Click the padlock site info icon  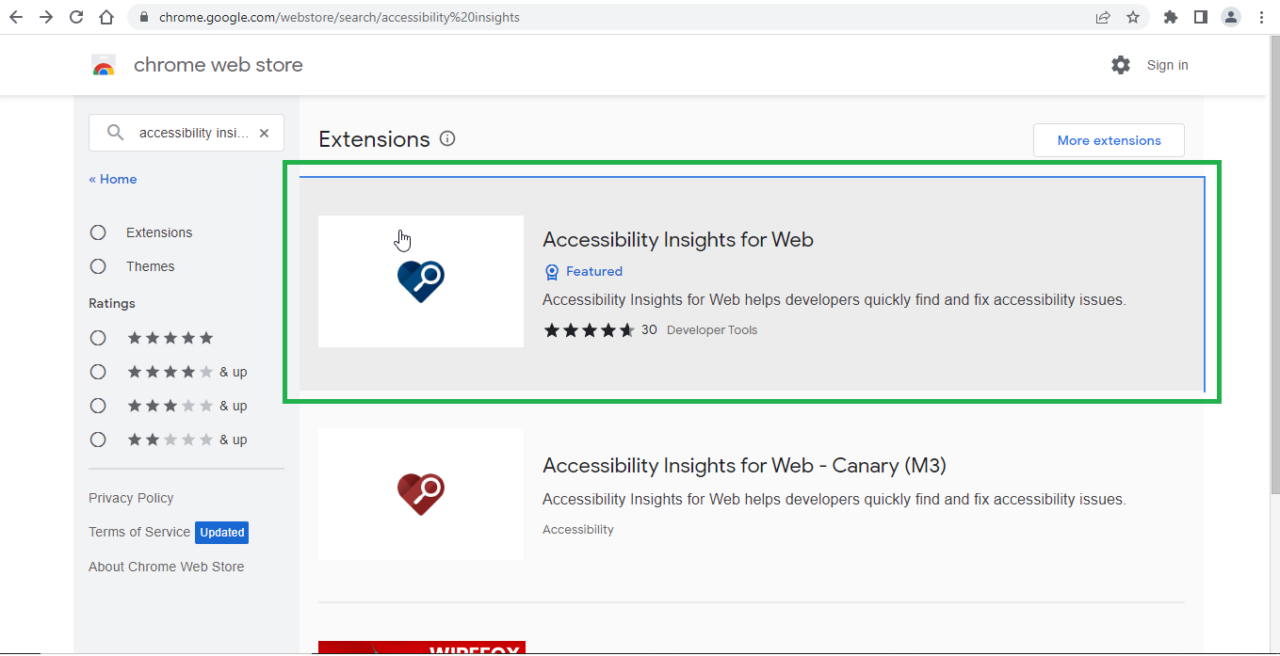[144, 17]
